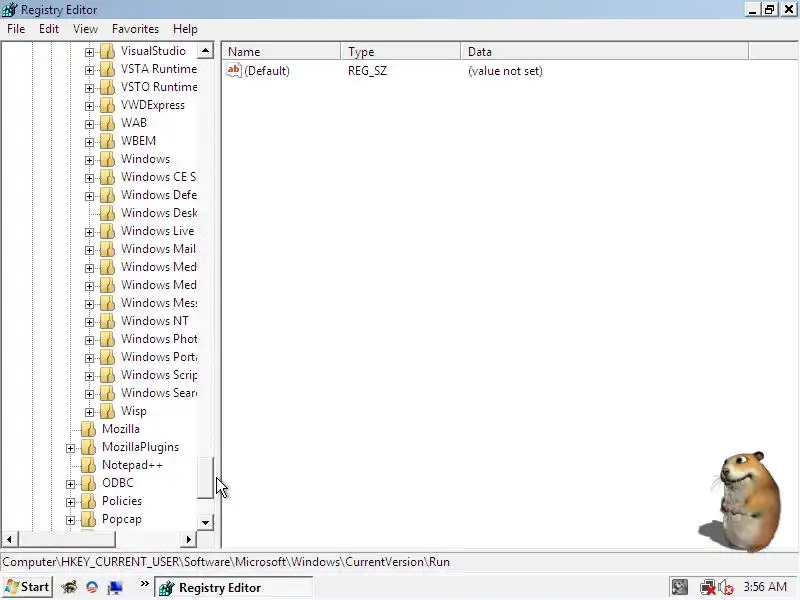Viewport: 800px width, 600px height.
Task: Open the File menu
Action: [x=16, y=29]
